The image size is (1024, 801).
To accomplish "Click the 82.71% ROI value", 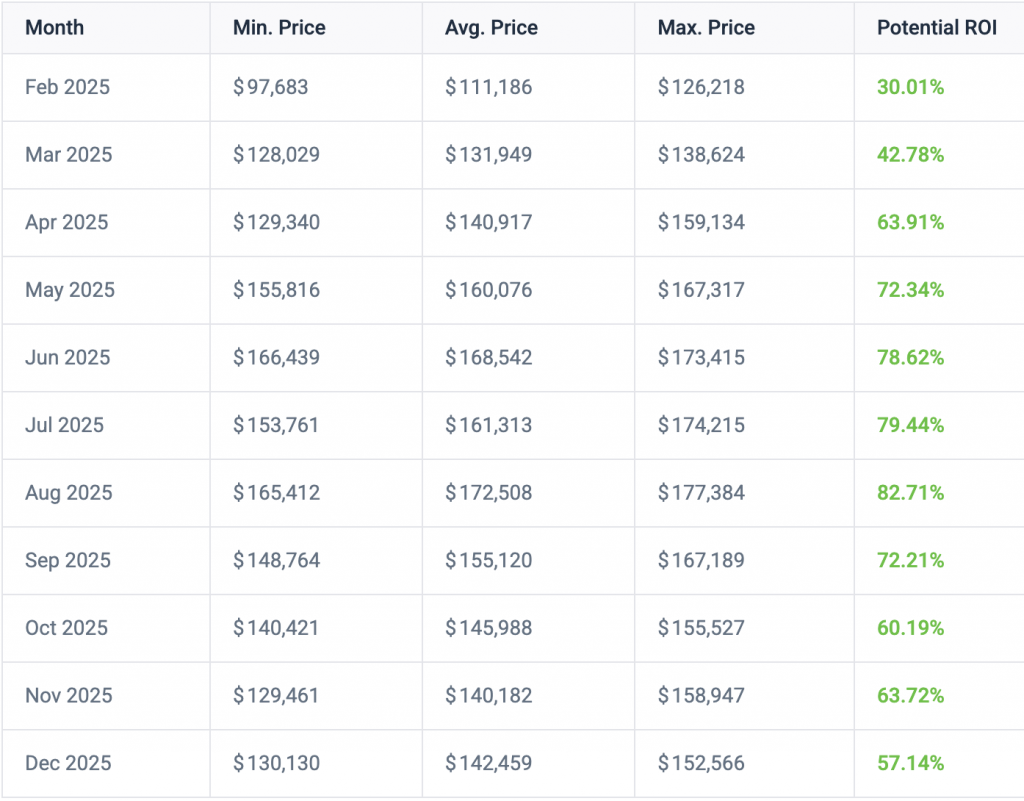I will [x=910, y=492].
